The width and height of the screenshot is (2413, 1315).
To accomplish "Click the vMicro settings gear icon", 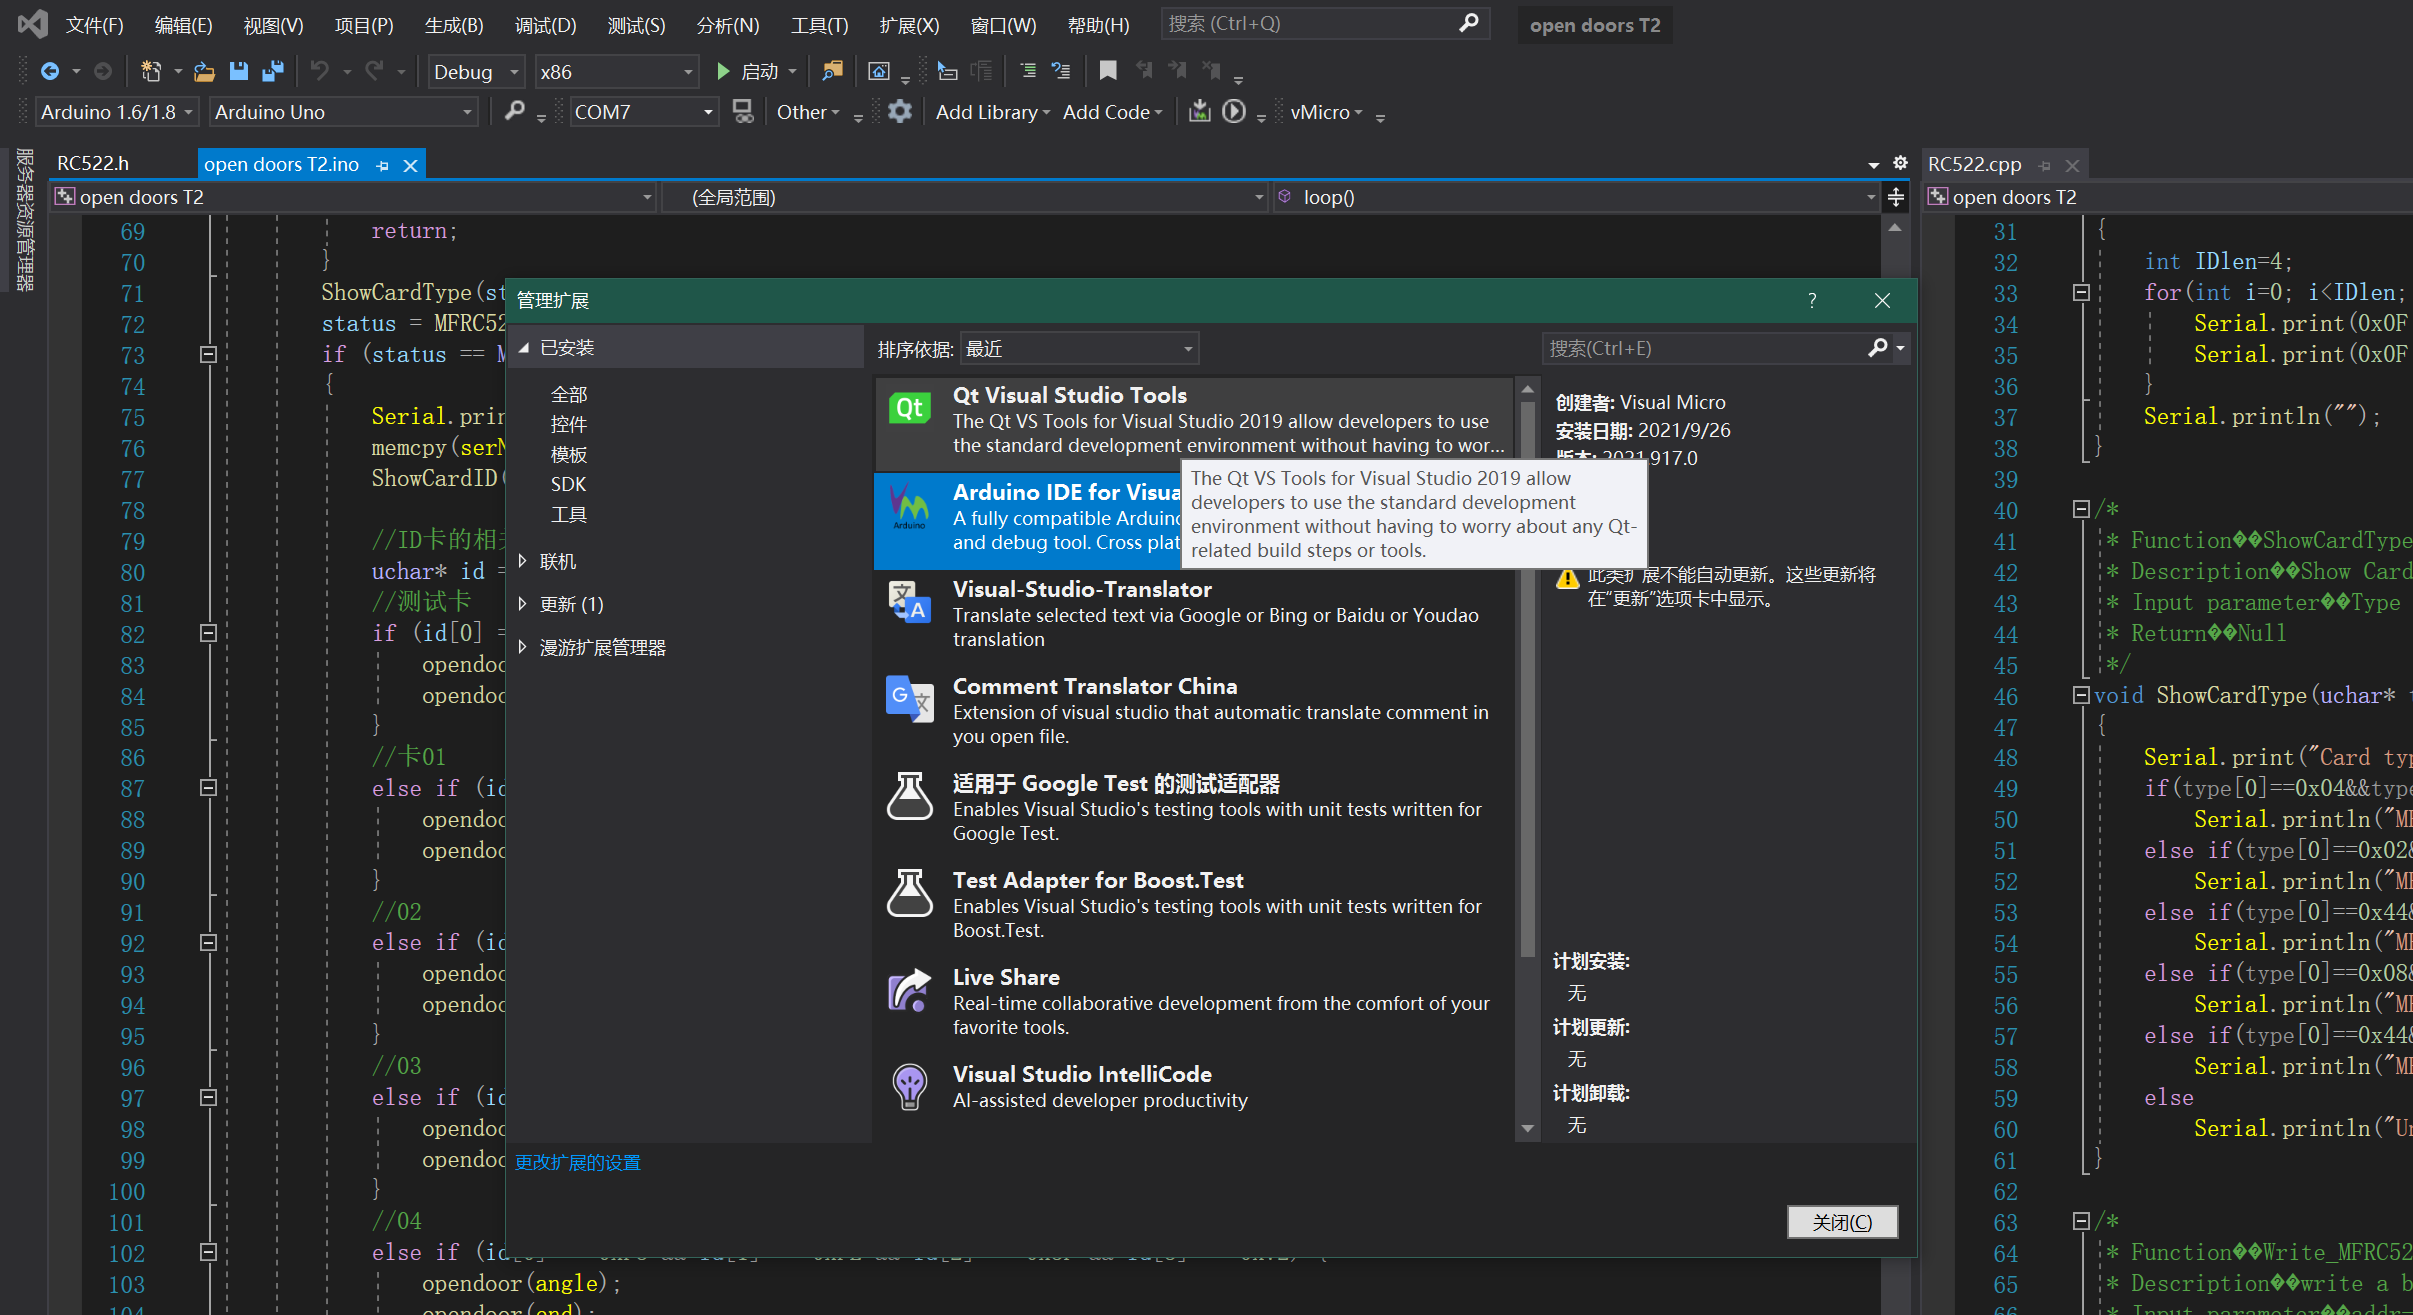I will [x=899, y=112].
